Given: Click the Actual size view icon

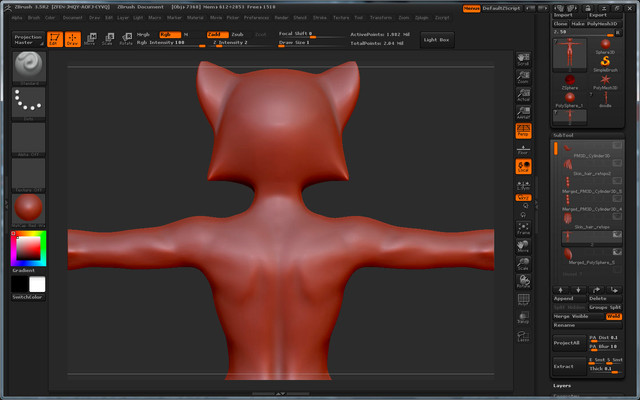Looking at the screenshot, I should [523, 97].
